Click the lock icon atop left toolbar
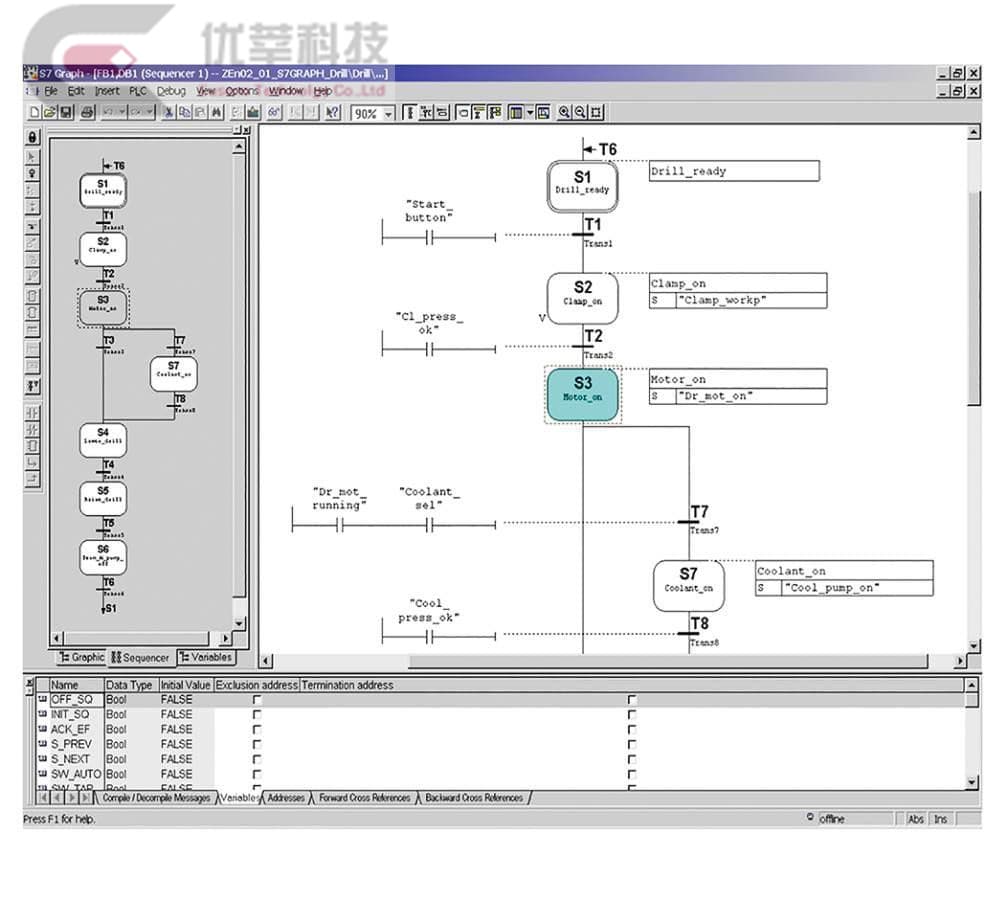The height and width of the screenshot is (900, 1008). (33, 137)
